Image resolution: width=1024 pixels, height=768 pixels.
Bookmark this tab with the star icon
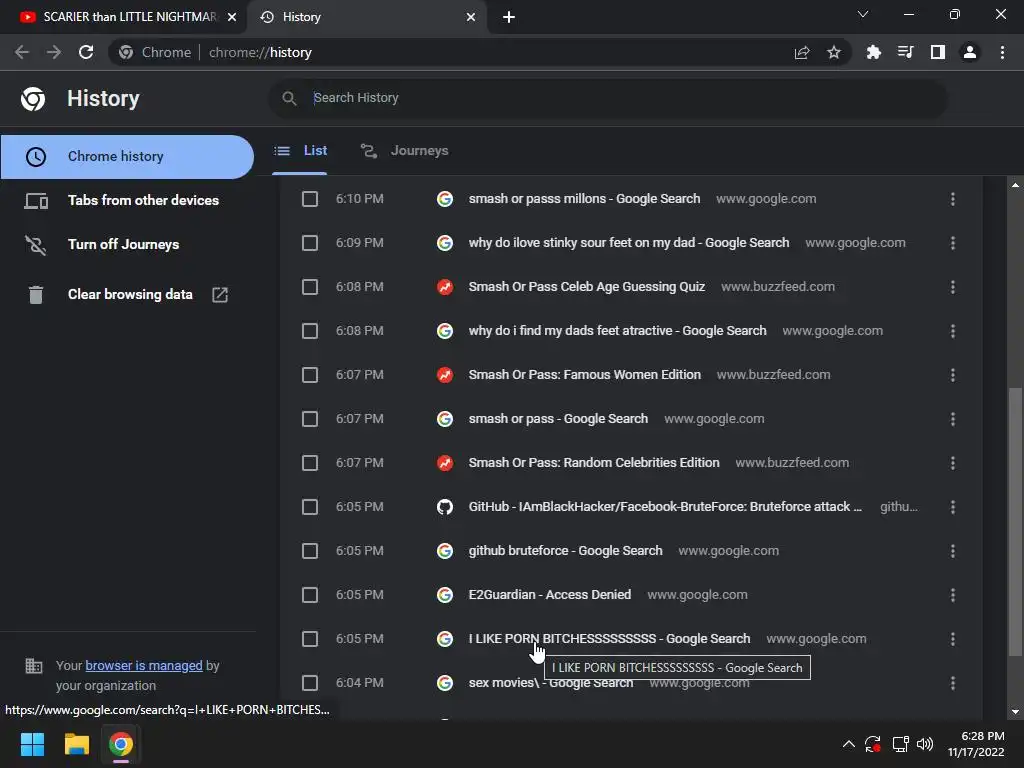[x=834, y=52]
